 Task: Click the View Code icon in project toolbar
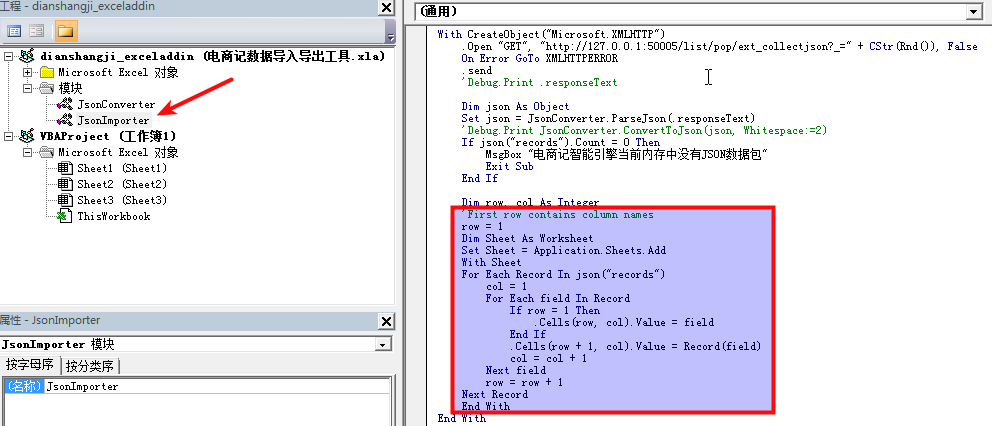[14, 32]
